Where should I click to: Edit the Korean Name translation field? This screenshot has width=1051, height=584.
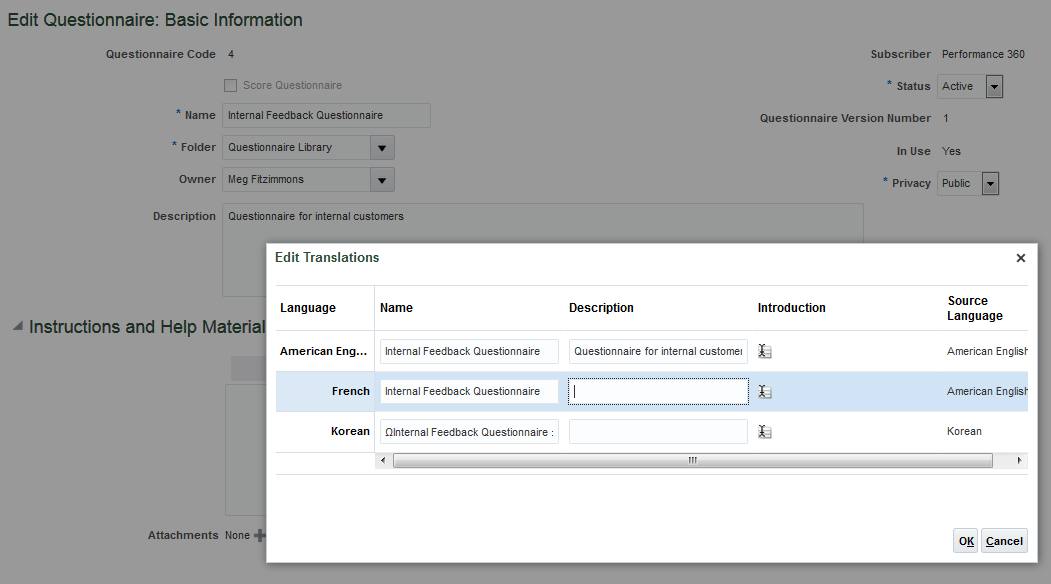click(469, 432)
